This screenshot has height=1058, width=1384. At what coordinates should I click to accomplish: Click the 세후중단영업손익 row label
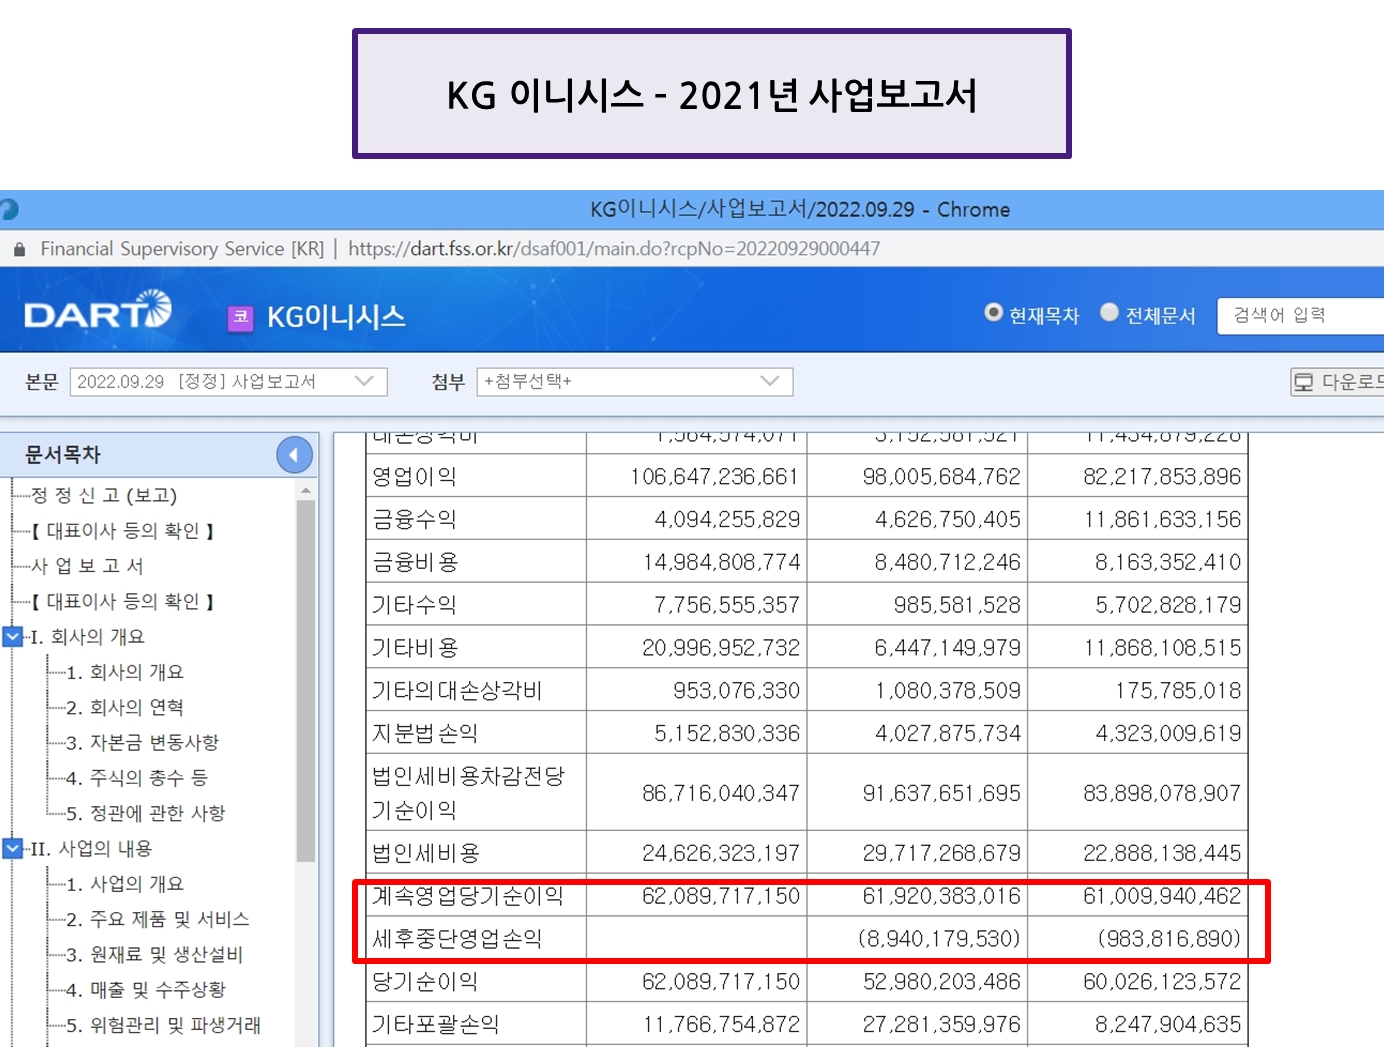click(457, 939)
